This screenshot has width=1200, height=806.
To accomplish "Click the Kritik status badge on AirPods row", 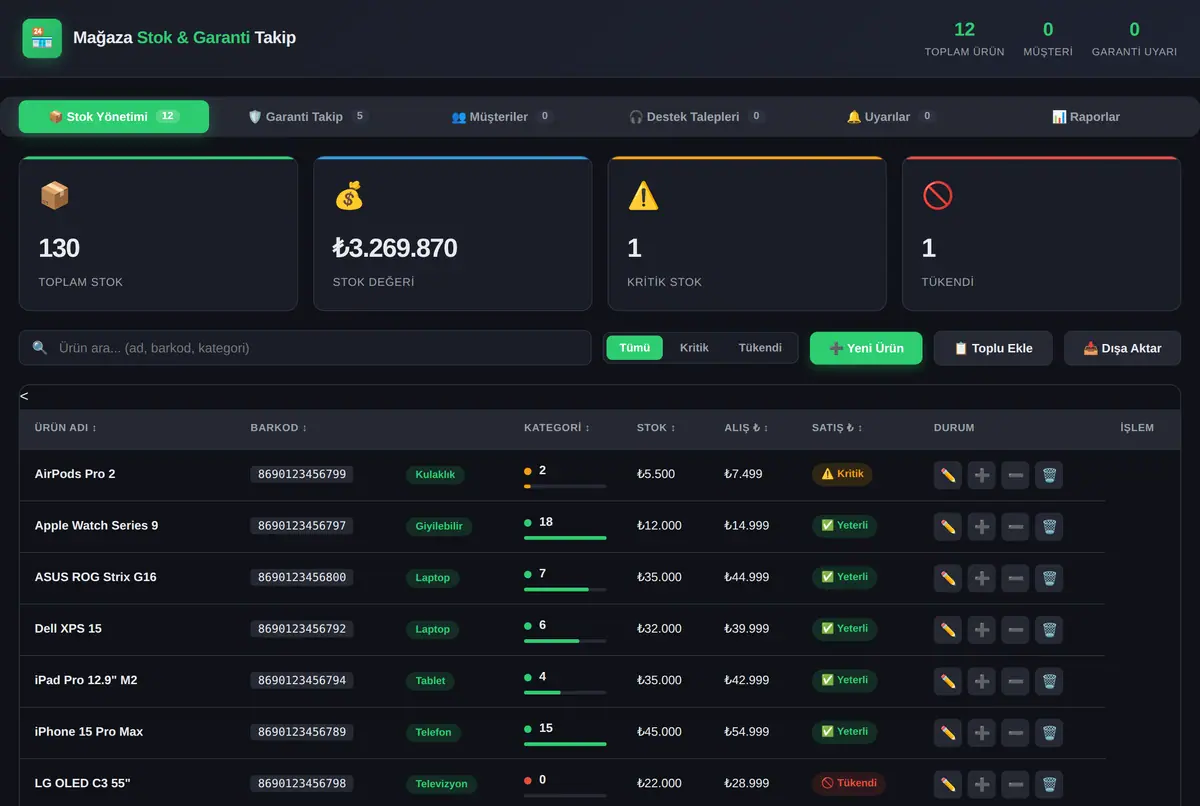I will (x=842, y=474).
